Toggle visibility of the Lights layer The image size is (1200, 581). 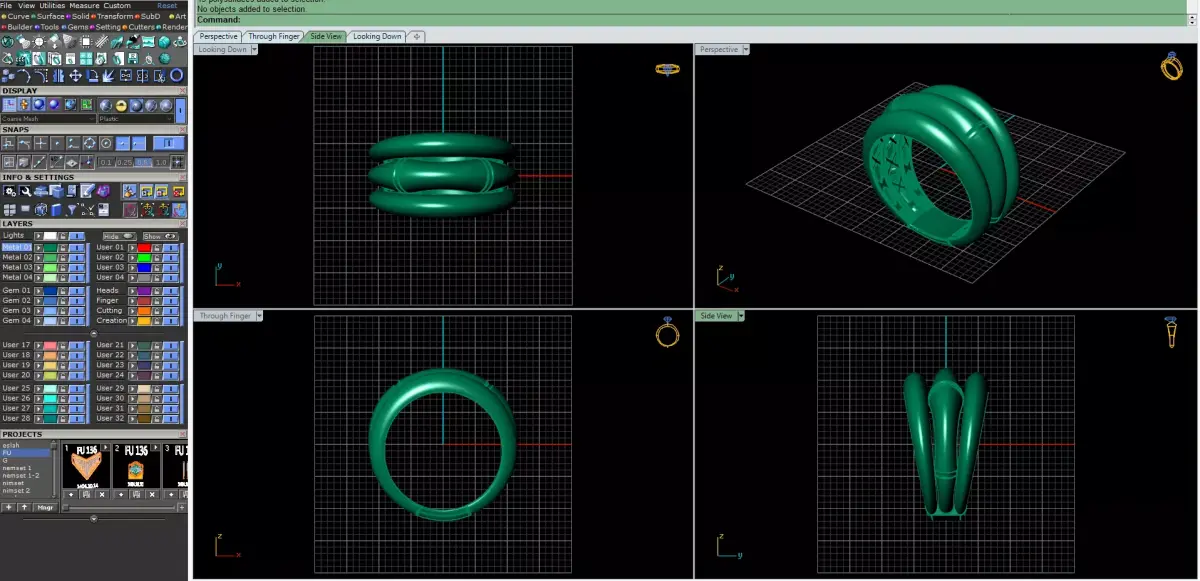point(76,236)
